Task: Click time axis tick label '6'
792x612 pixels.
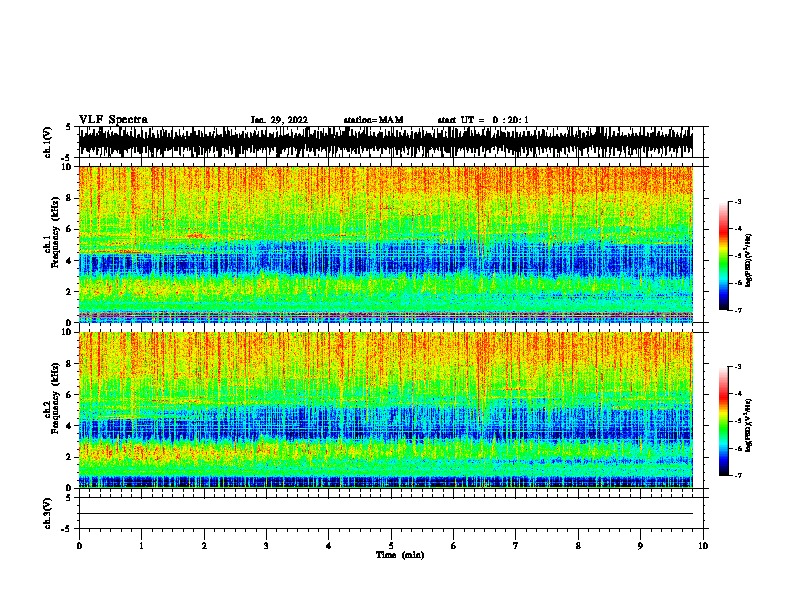Action: [x=454, y=546]
